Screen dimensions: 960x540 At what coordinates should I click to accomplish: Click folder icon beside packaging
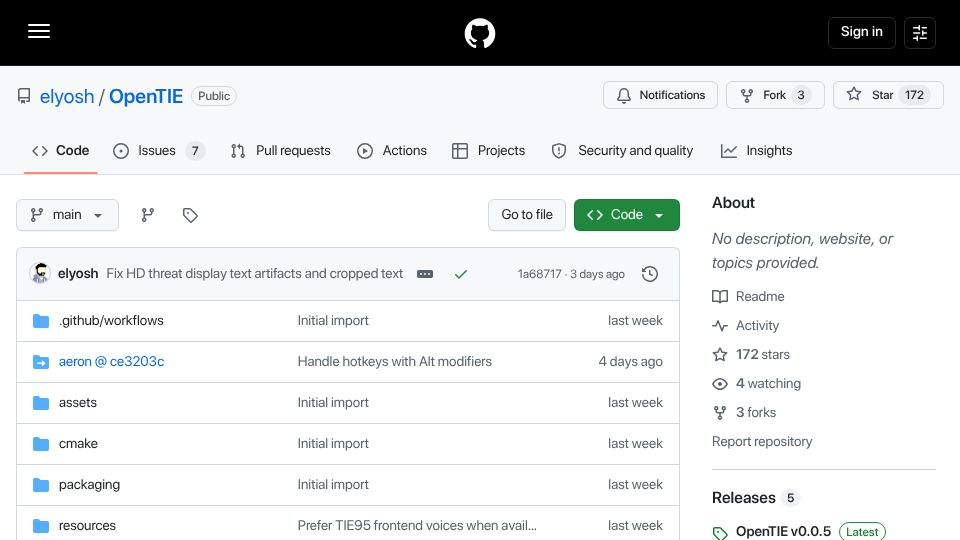pyautogui.click(x=41, y=485)
